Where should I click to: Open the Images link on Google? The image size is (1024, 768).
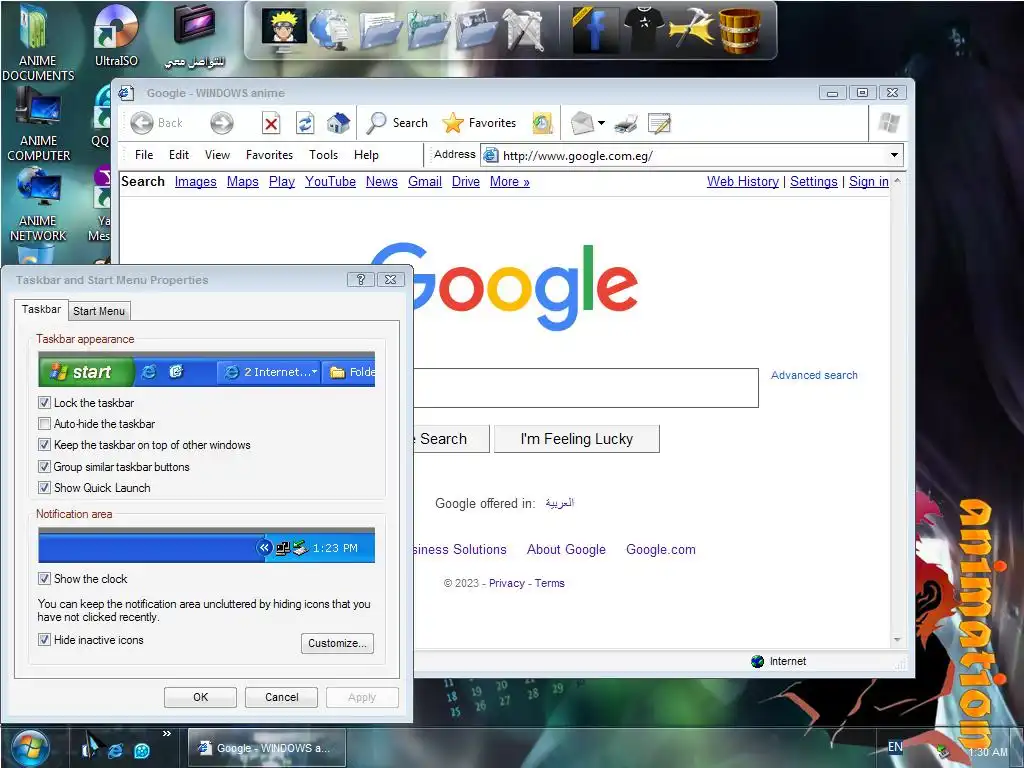tap(195, 182)
